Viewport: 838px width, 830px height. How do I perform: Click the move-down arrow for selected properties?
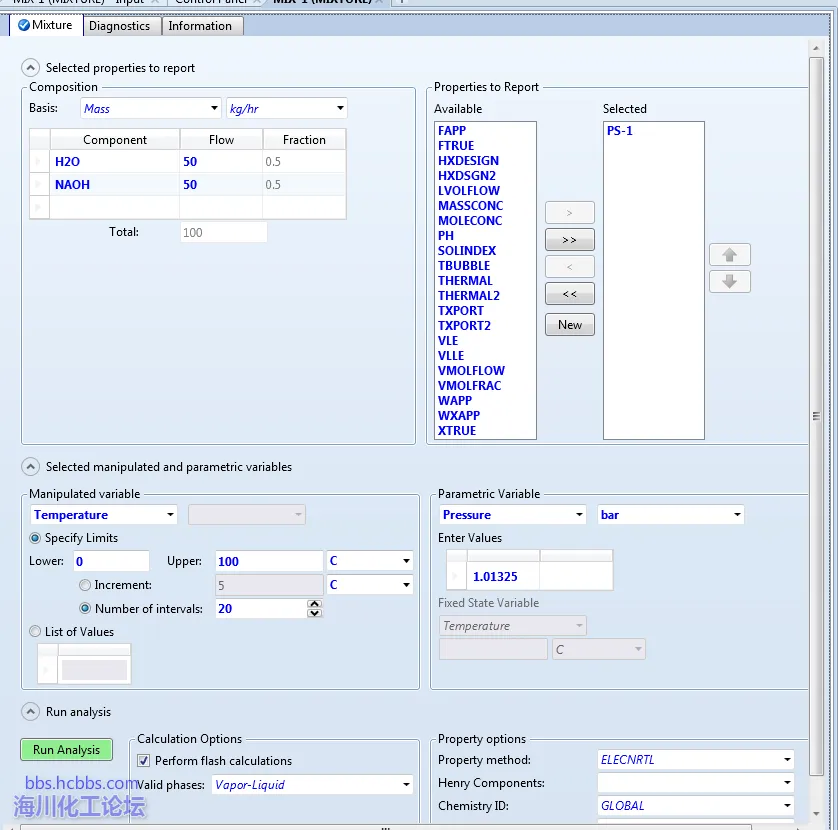pyautogui.click(x=729, y=282)
